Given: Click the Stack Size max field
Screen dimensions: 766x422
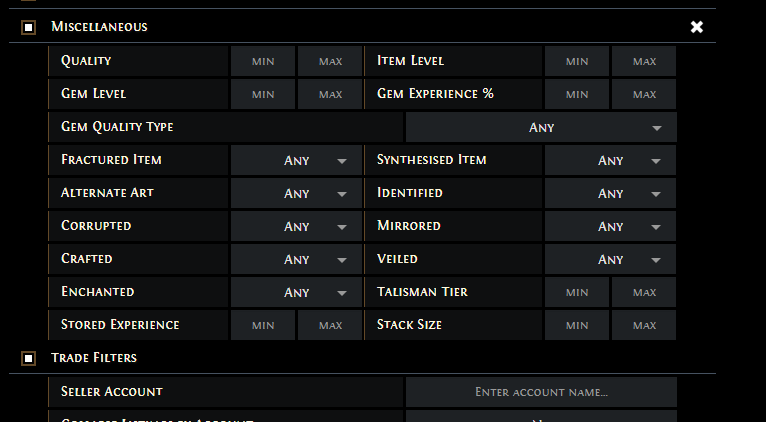Looking at the screenshot, I should tap(644, 325).
